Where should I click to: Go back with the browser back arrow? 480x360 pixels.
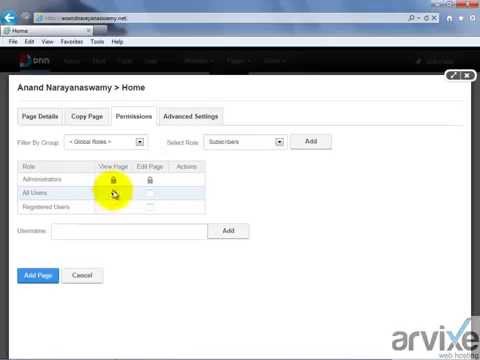point(9,18)
